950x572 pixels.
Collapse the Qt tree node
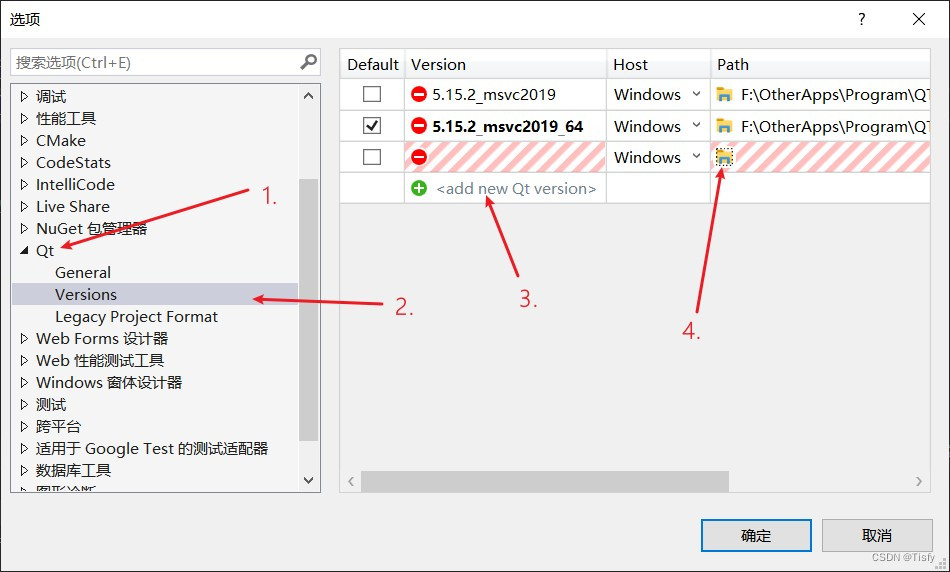(24, 250)
